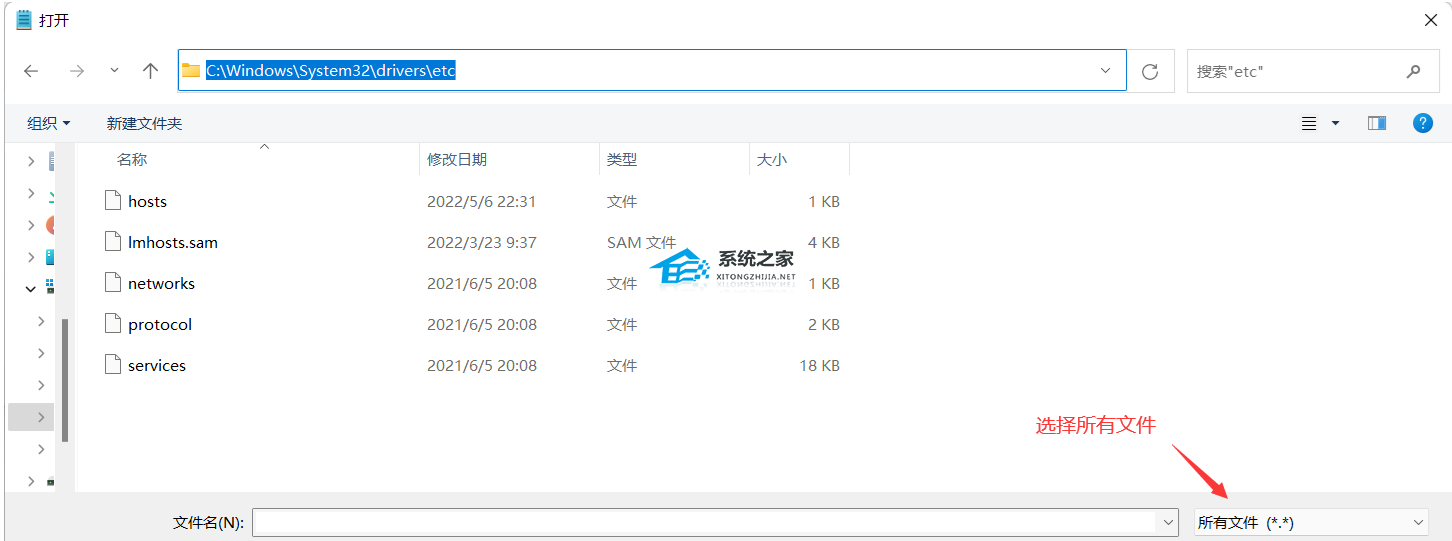Select the lmhosts.sam file

pos(173,242)
